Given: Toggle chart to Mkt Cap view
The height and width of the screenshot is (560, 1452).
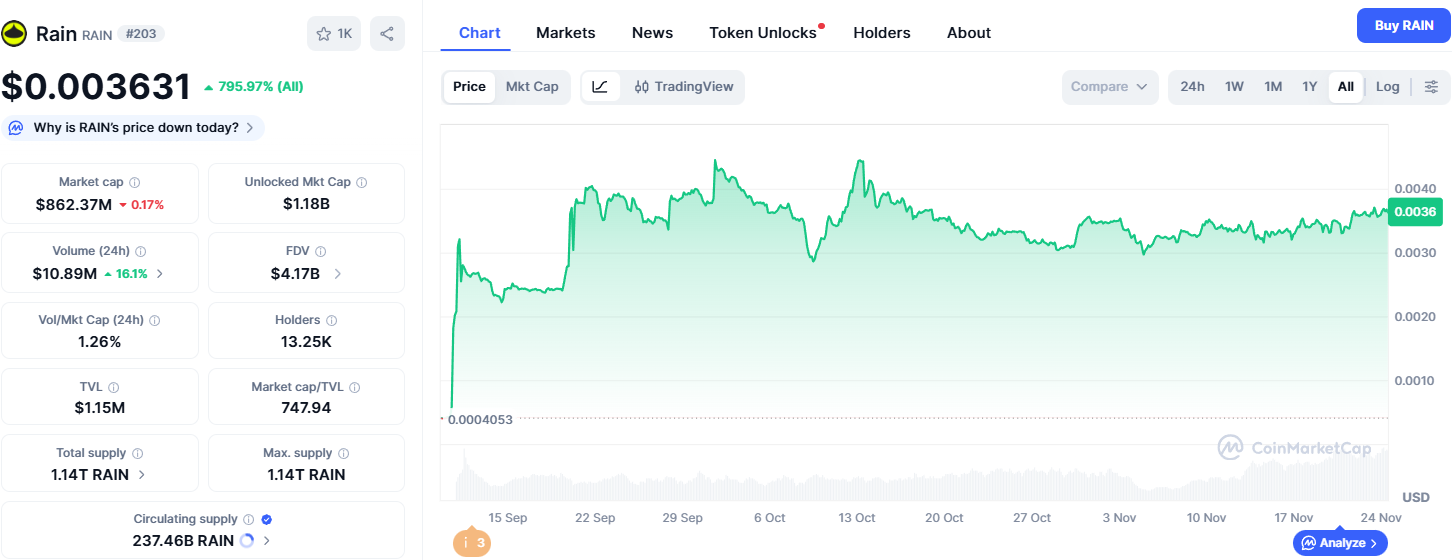Looking at the screenshot, I should (x=532, y=87).
